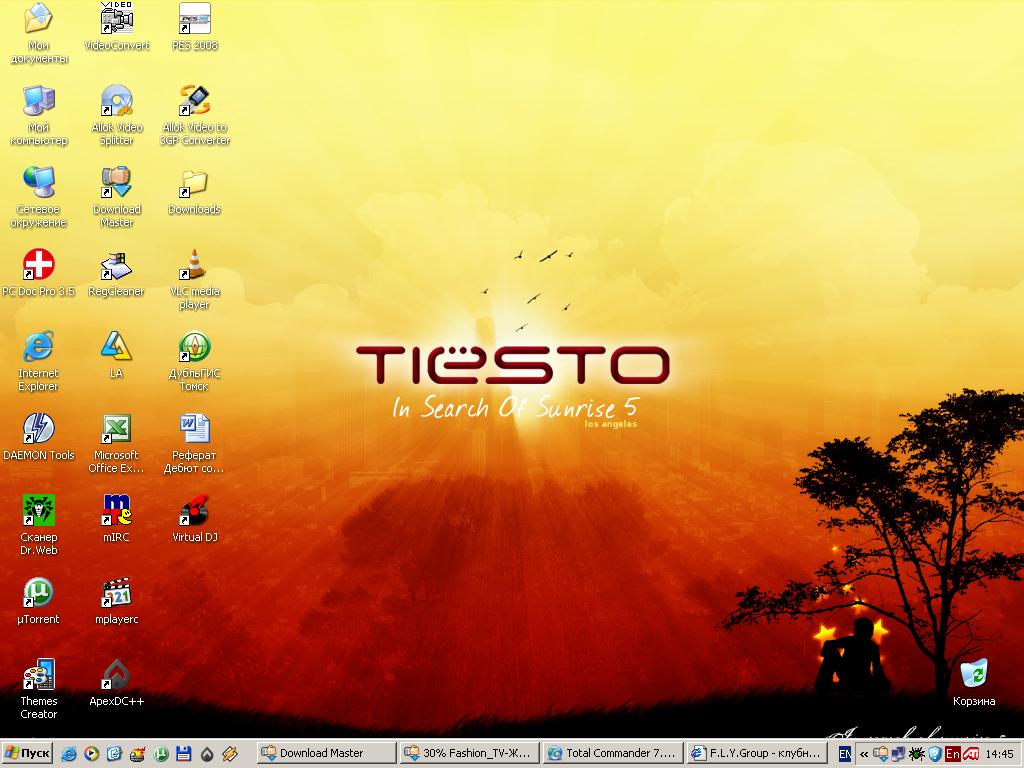
Task: Select the mplayerc shortcut
Action: pyautogui.click(x=116, y=601)
